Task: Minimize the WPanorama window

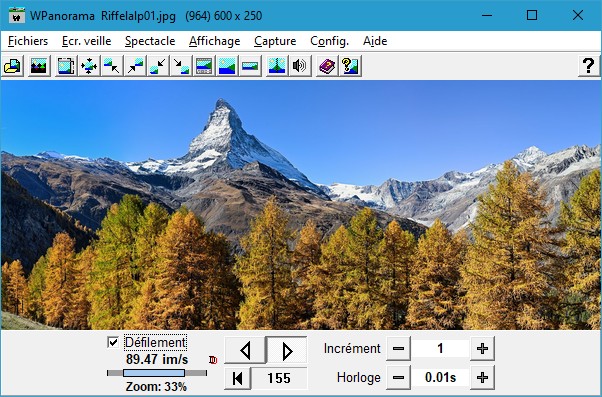Action: [x=487, y=15]
